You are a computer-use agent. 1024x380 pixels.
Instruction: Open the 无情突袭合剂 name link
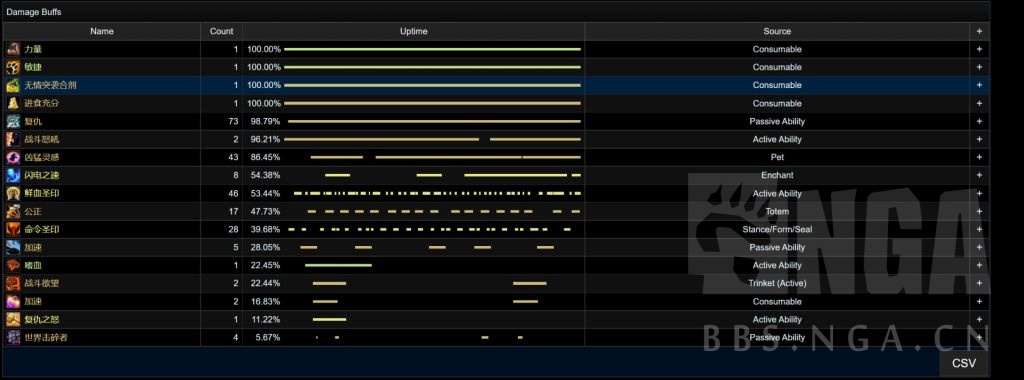pyautogui.click(x=51, y=85)
